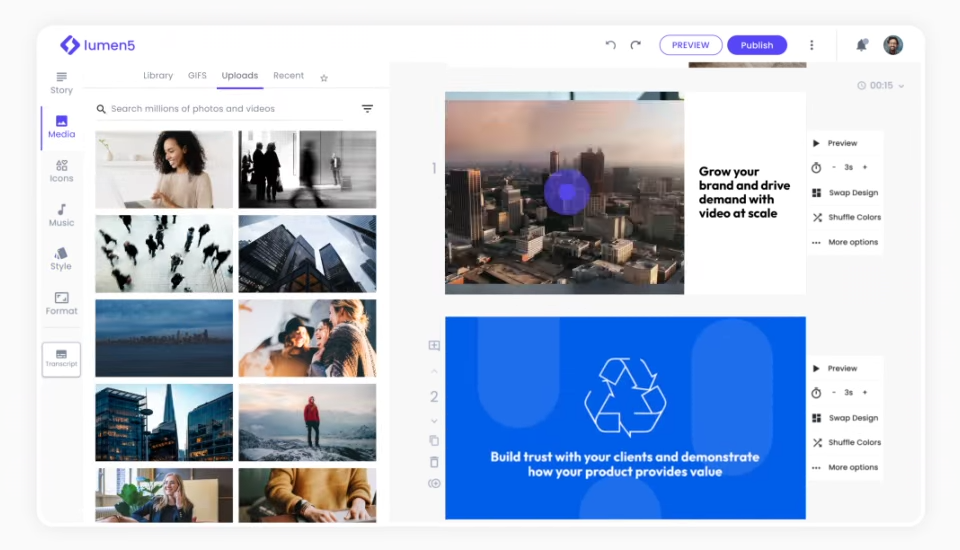Click the timer icon for scene 2
Viewport: 960px width, 550px height.
coord(816,393)
